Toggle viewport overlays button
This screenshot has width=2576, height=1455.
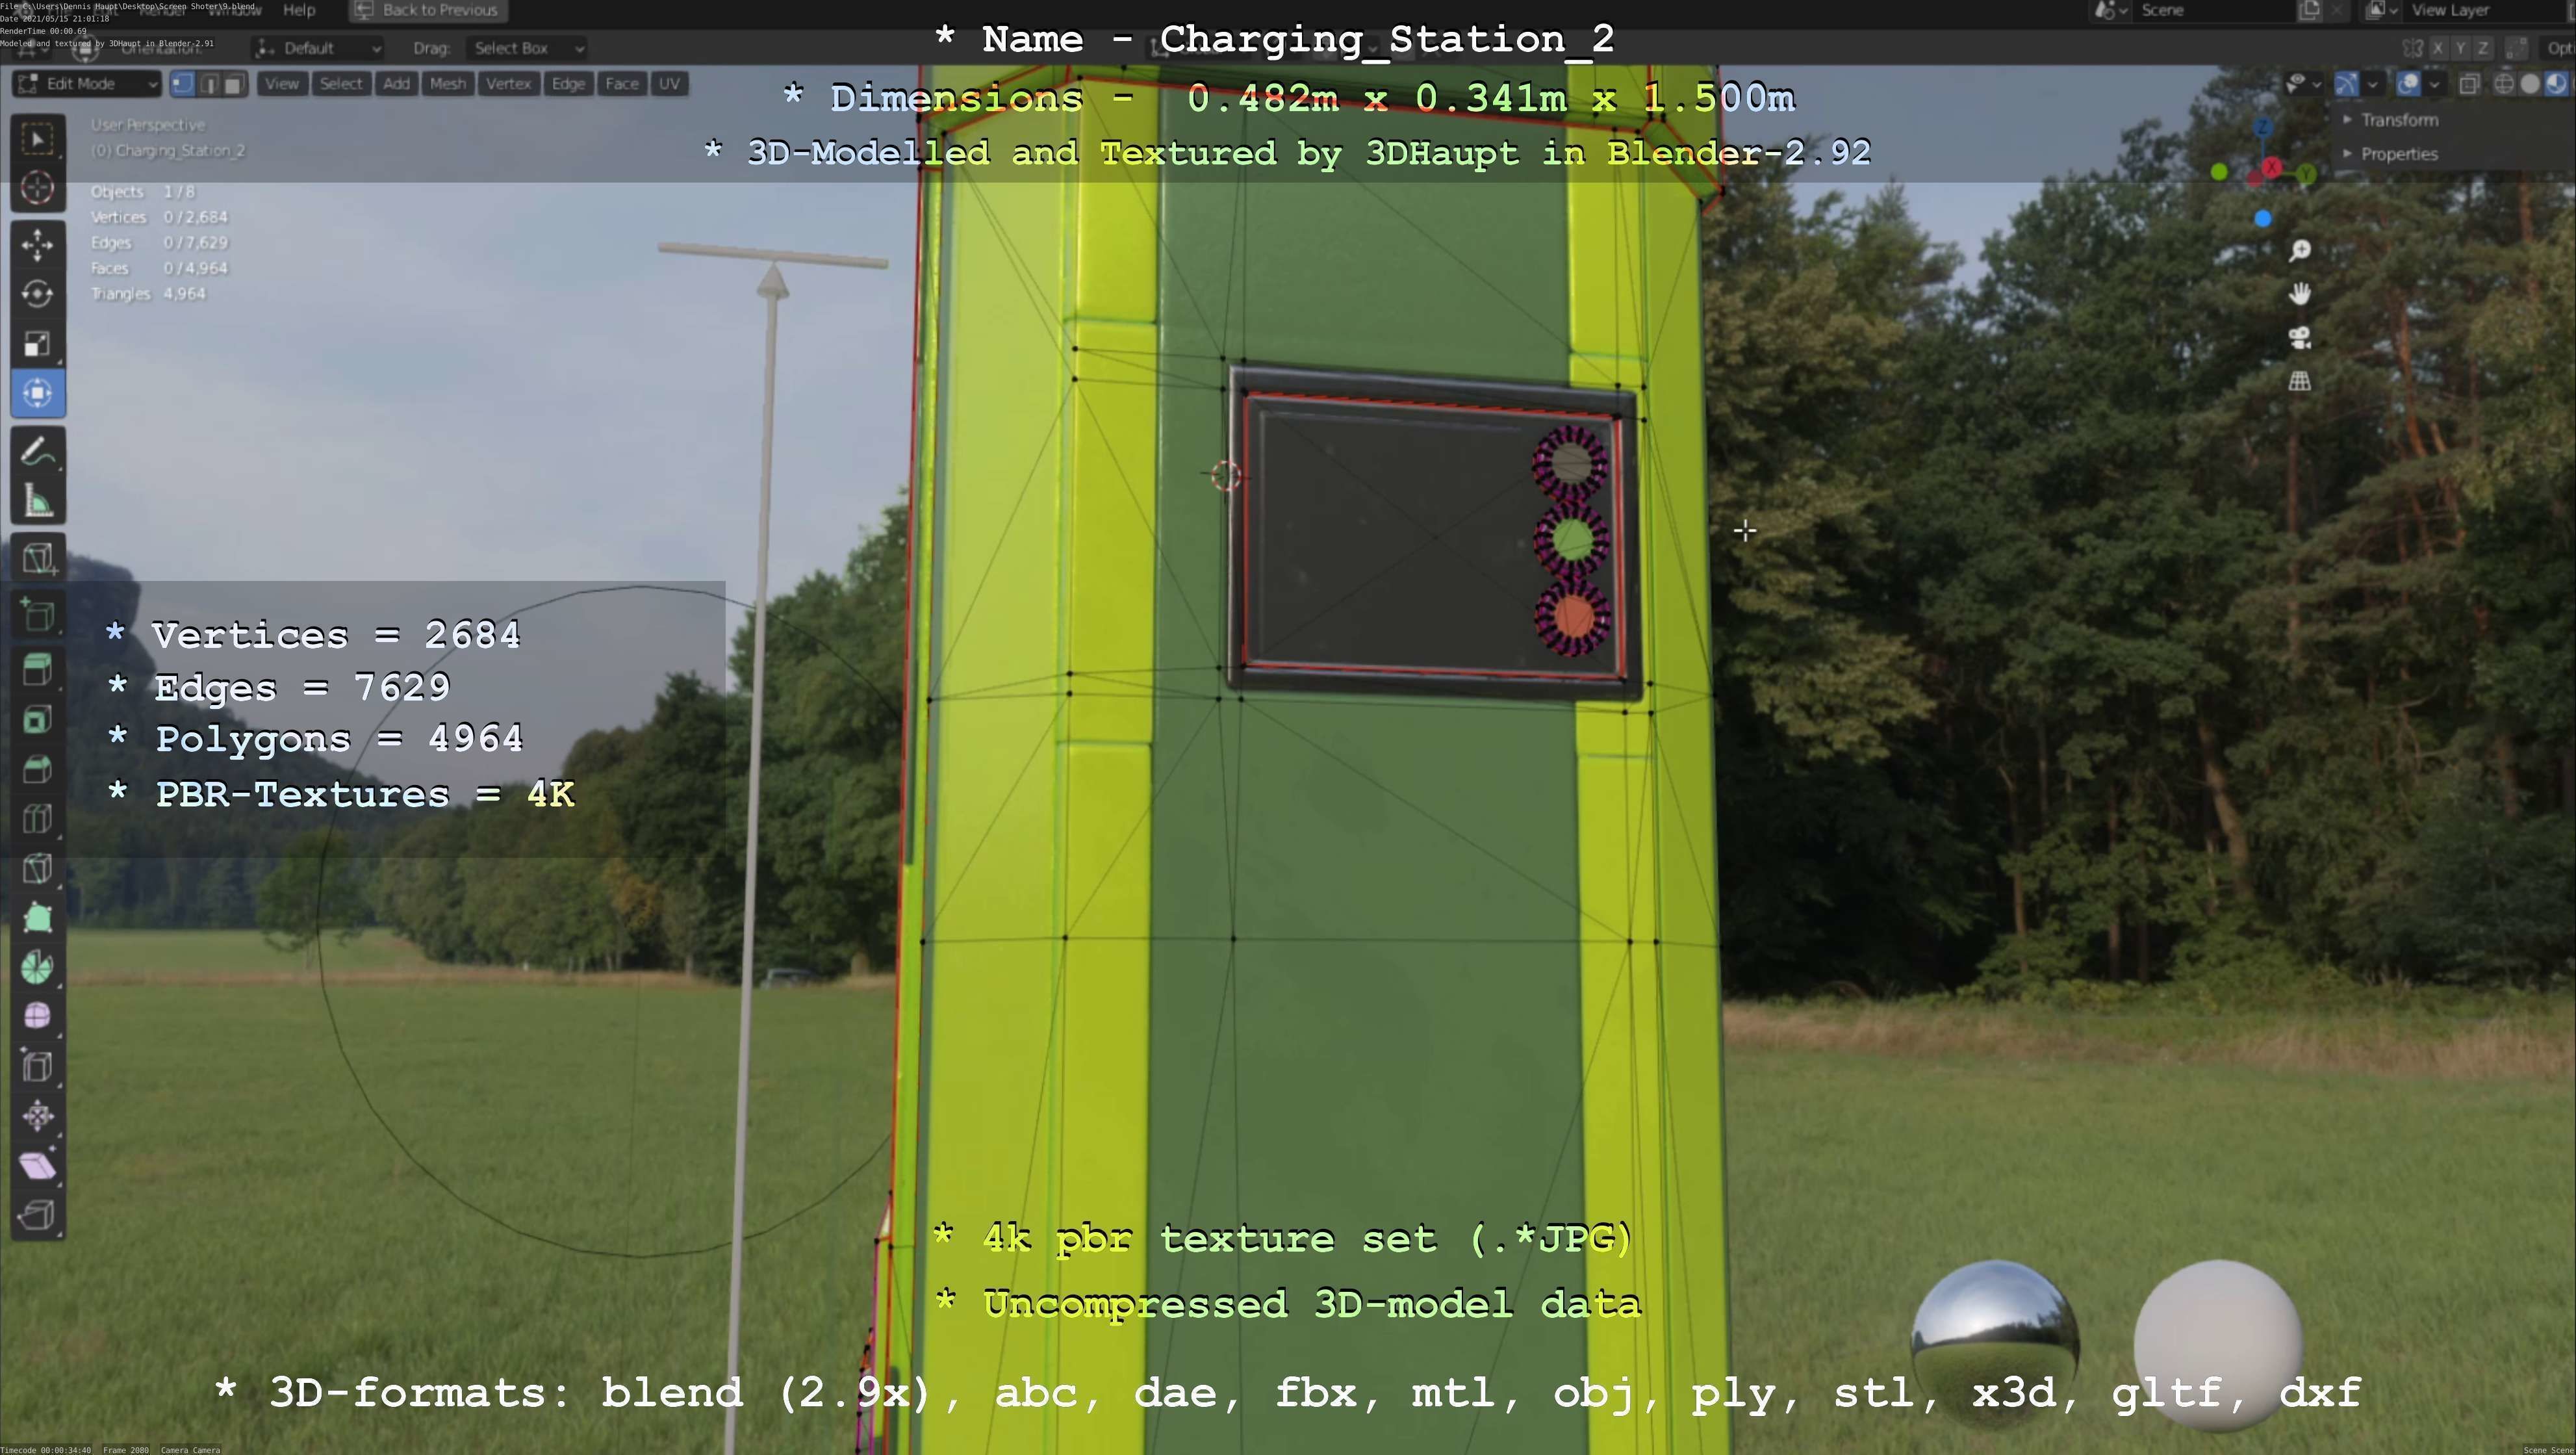point(2408,84)
